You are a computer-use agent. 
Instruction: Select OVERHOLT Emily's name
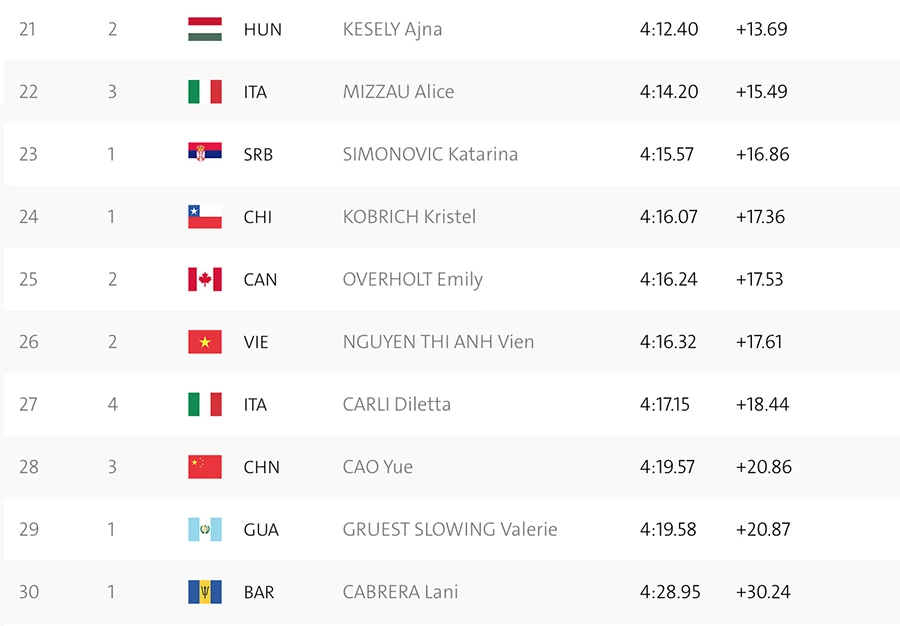click(x=412, y=279)
